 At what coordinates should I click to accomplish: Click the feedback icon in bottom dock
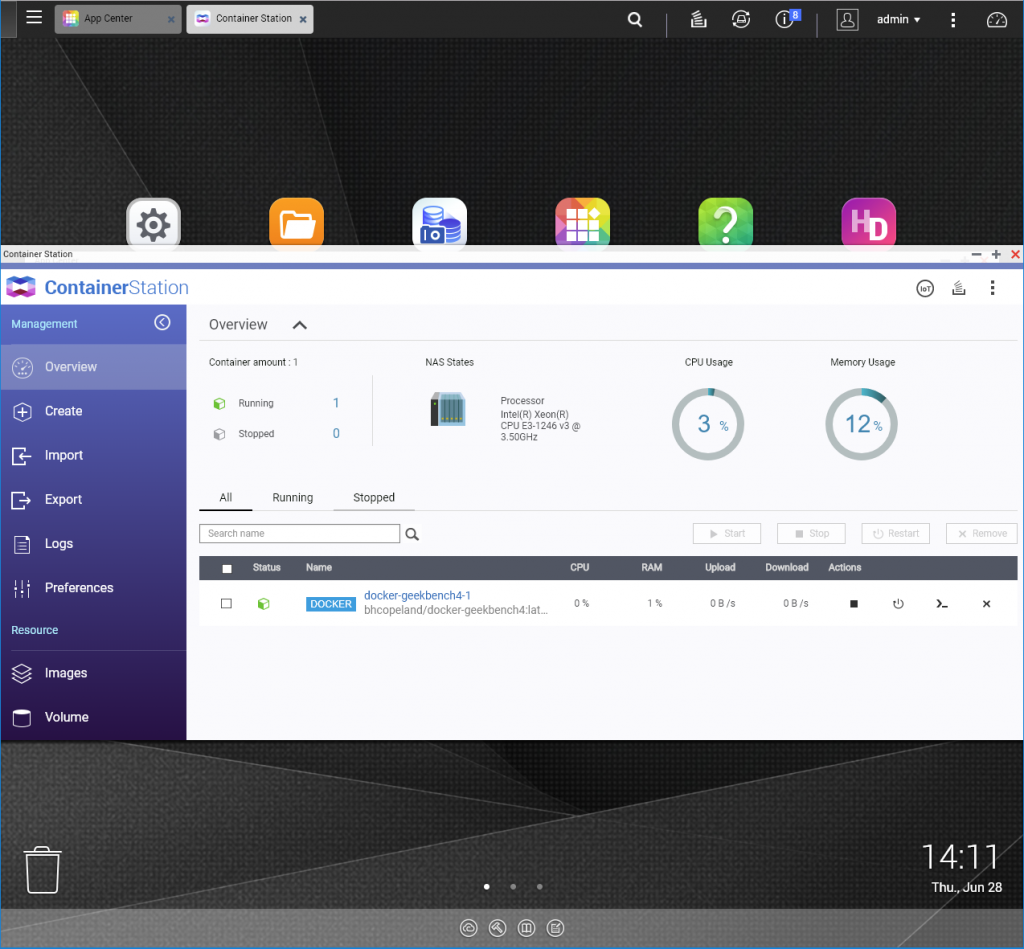[x=556, y=928]
